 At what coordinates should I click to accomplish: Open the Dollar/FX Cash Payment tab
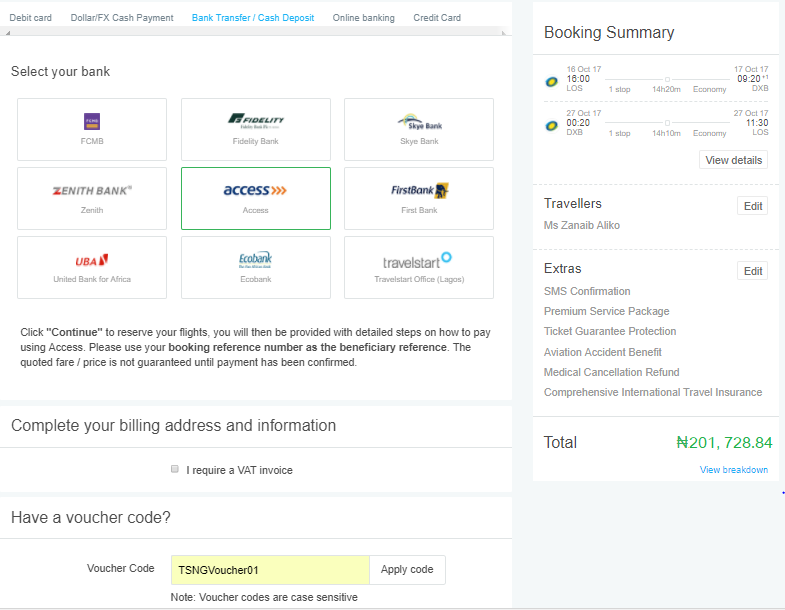pos(122,18)
